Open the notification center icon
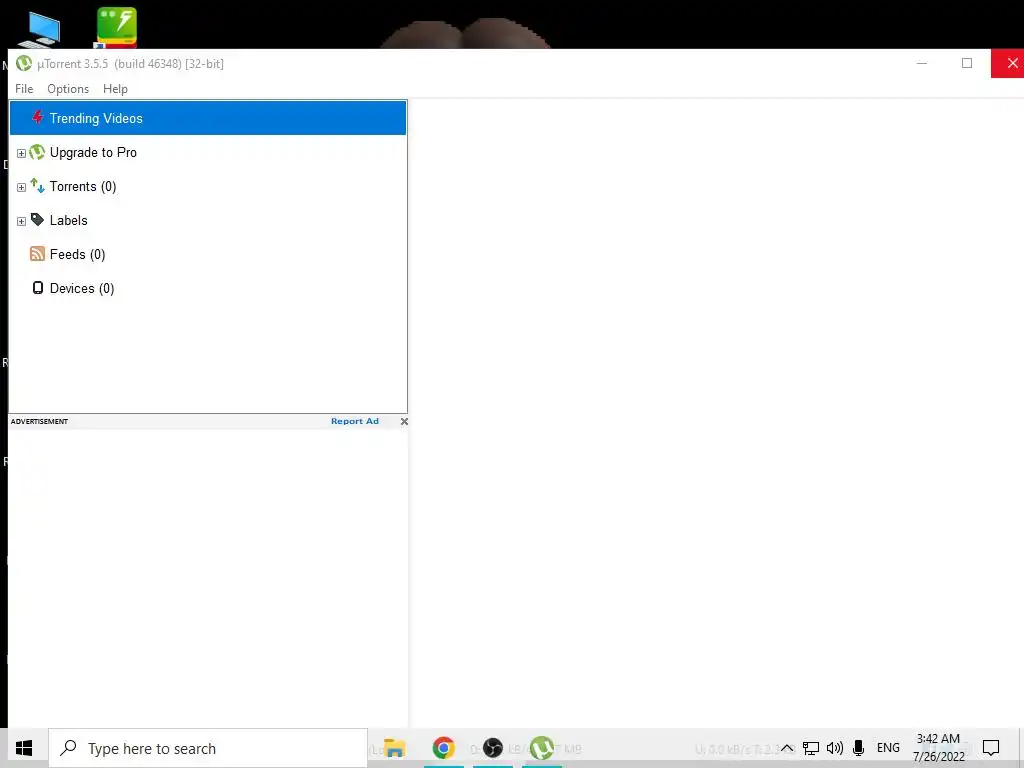1024x768 pixels. 991,748
